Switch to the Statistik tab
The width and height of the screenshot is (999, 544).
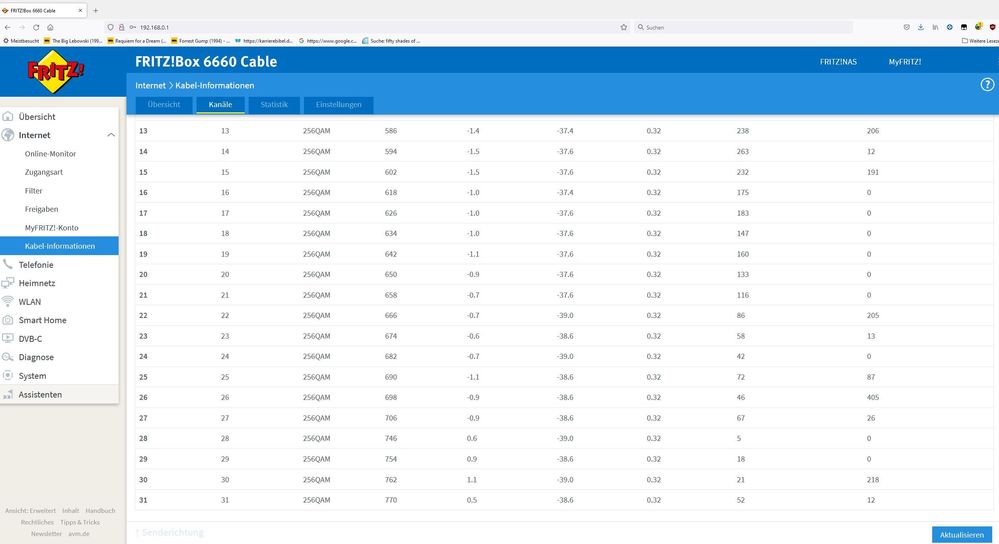[x=273, y=105]
